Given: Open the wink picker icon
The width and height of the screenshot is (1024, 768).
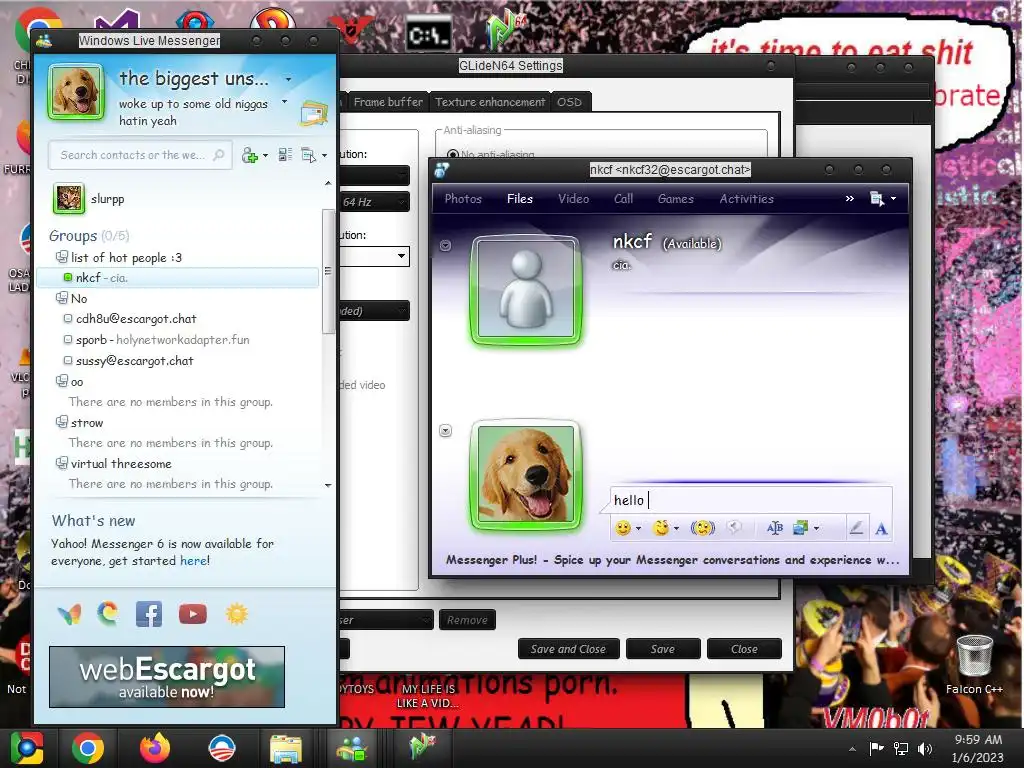Looking at the screenshot, I should click(x=661, y=528).
